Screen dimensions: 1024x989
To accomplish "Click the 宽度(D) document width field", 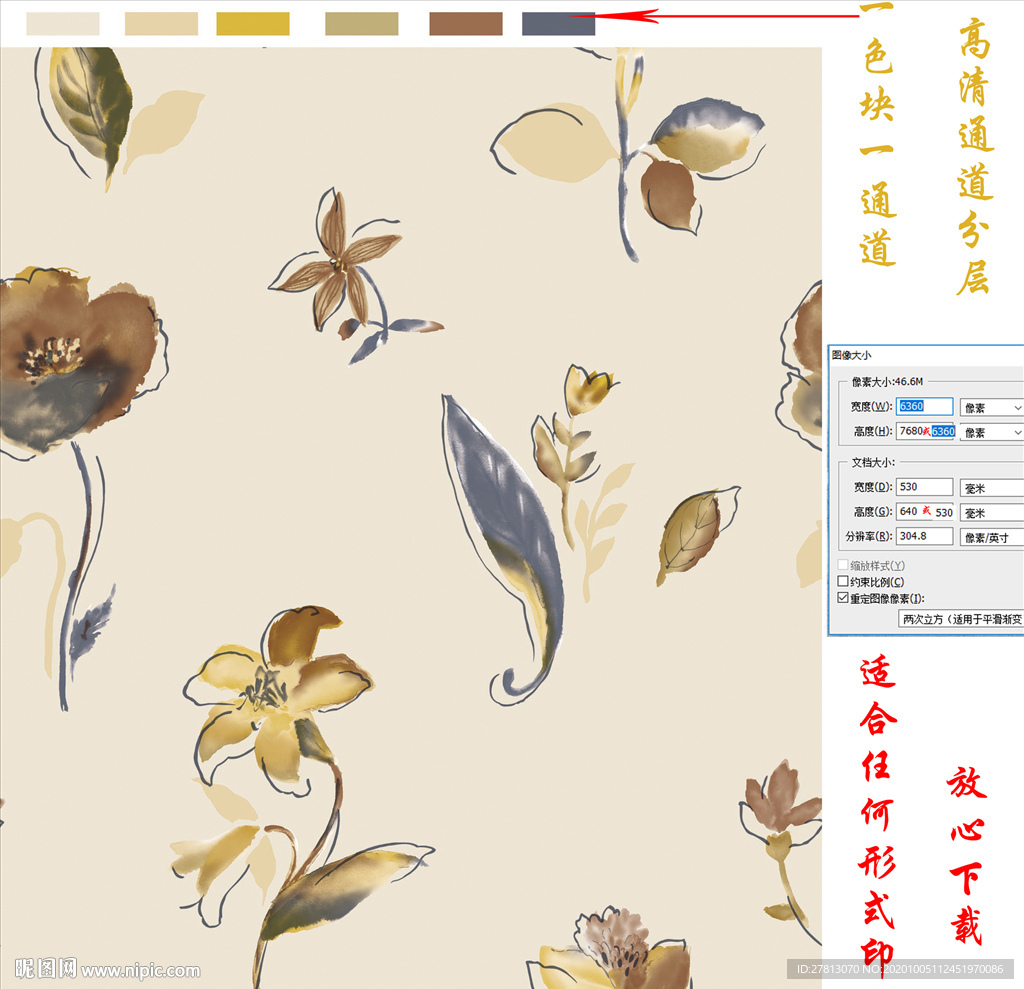I will 924,487.
